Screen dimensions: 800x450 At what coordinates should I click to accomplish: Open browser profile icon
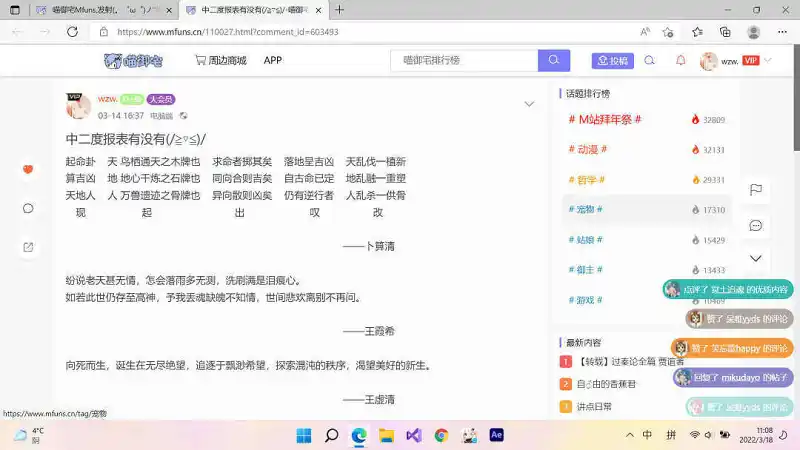[753, 32]
